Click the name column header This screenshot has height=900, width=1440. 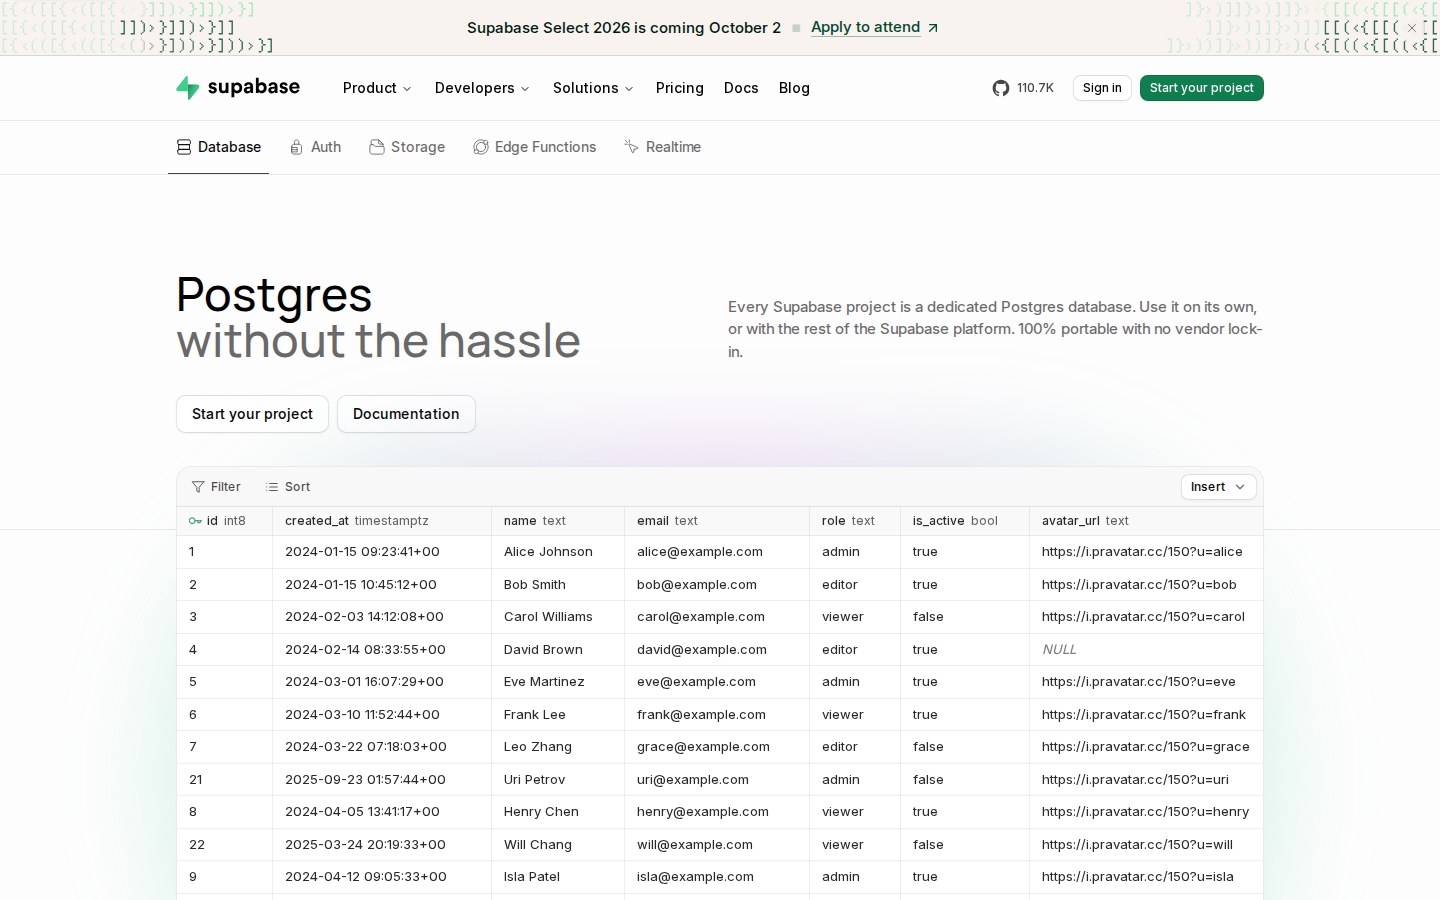(558, 521)
